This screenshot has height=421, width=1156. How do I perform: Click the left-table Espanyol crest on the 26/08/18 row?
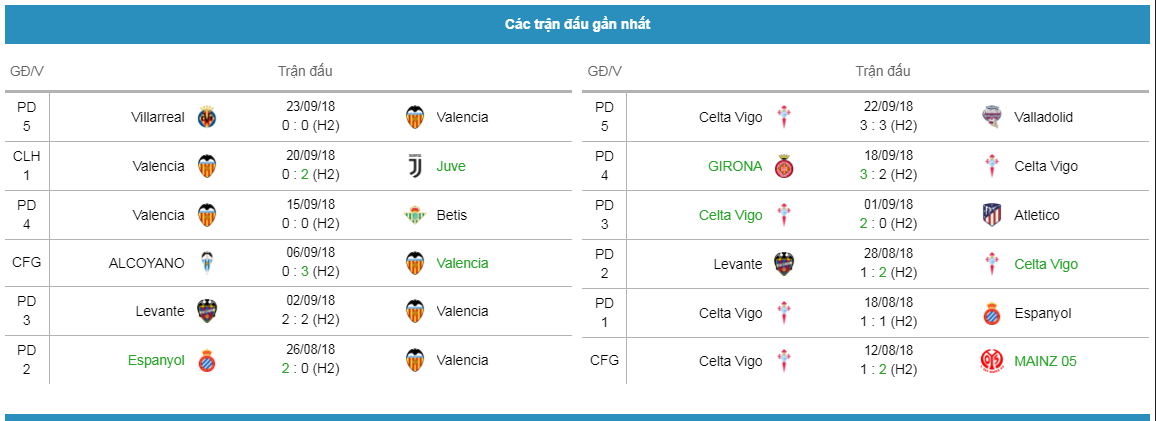pos(206,361)
